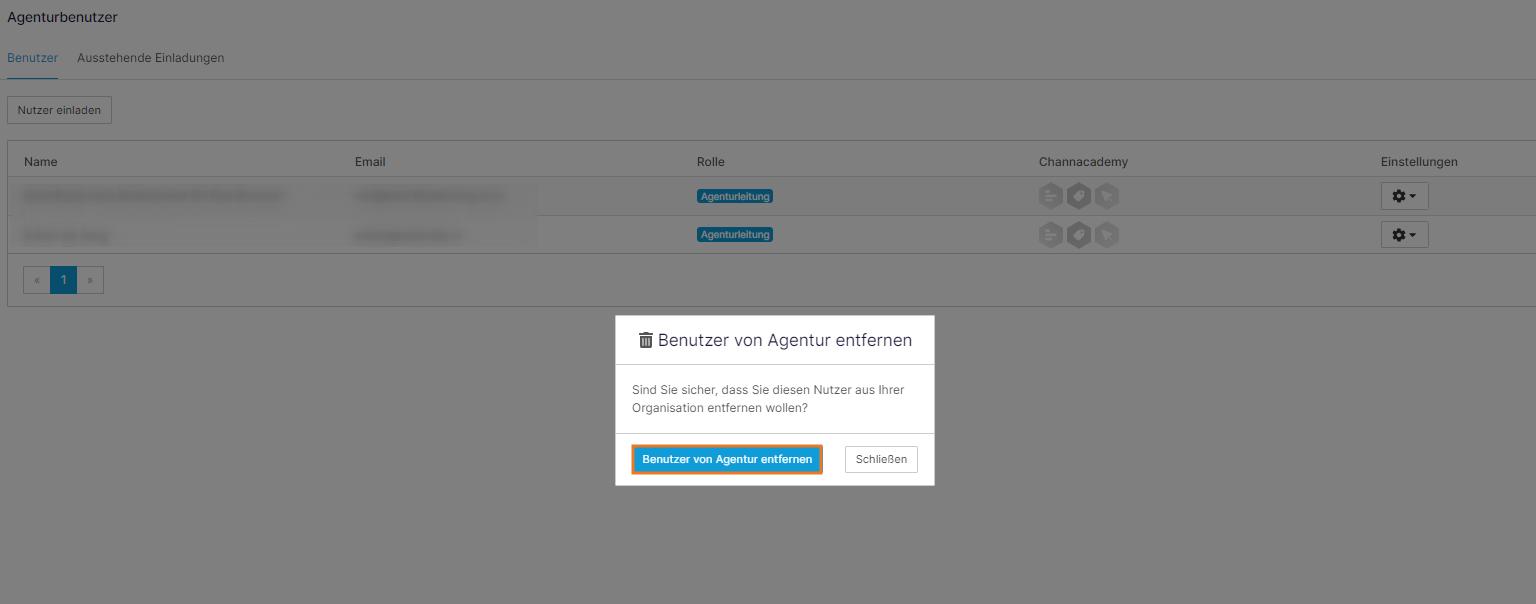Select page 1 in pagination
Image resolution: width=1536 pixels, height=604 pixels.
tap(63, 280)
